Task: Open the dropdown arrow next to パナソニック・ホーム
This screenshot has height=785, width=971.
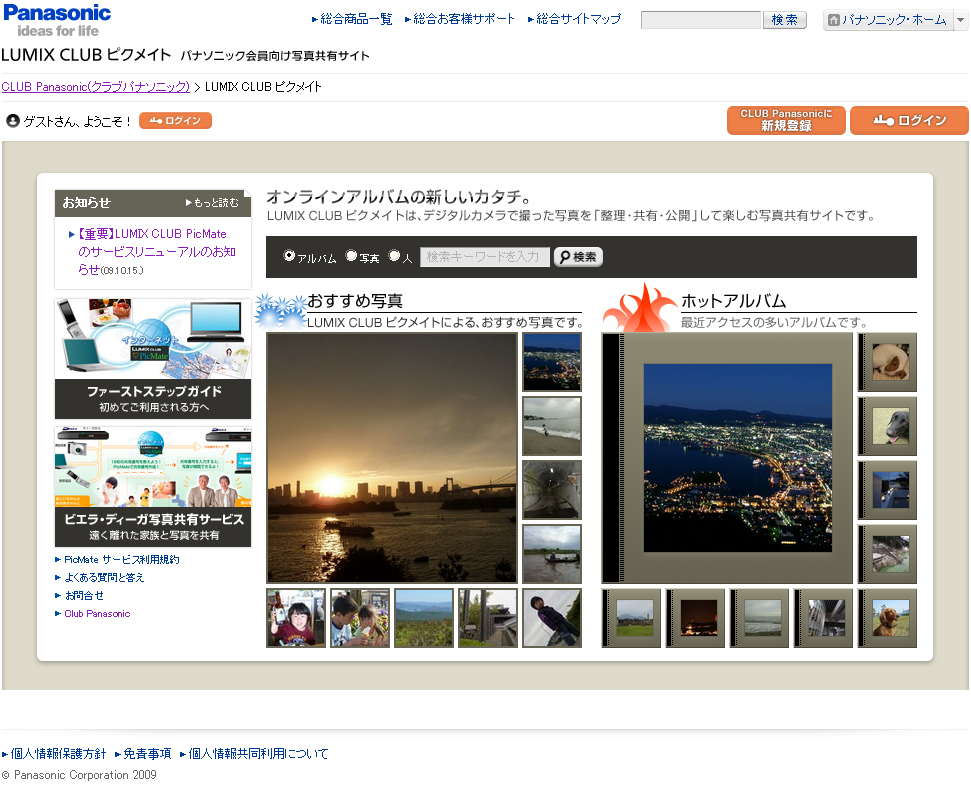Action: coord(959,19)
